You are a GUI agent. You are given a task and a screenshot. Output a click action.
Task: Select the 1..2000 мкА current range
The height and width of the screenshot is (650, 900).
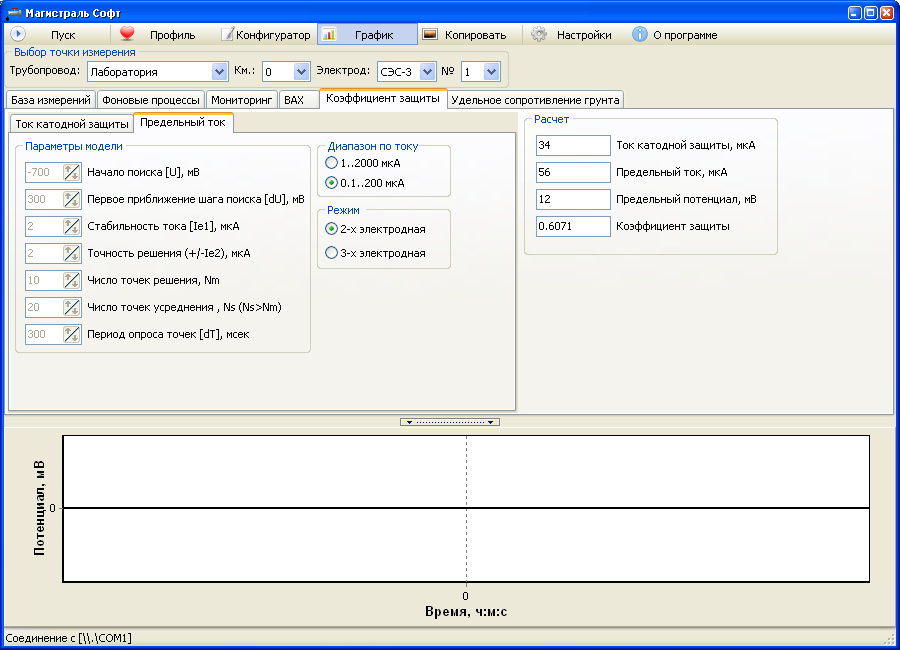[332, 163]
